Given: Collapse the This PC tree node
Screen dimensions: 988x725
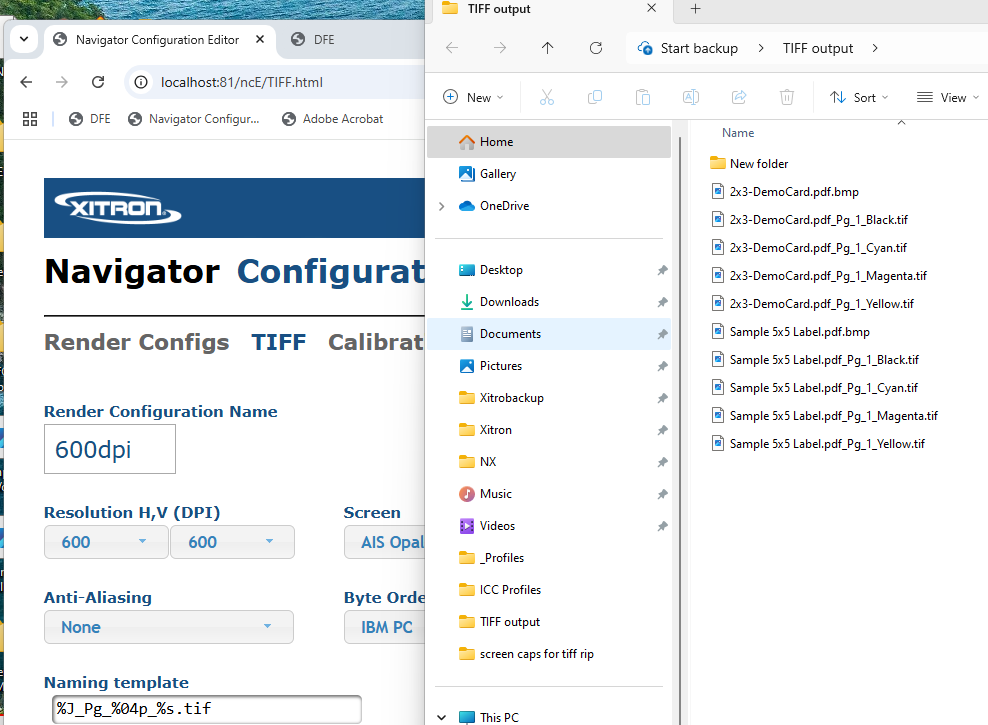Looking at the screenshot, I should coord(442,717).
